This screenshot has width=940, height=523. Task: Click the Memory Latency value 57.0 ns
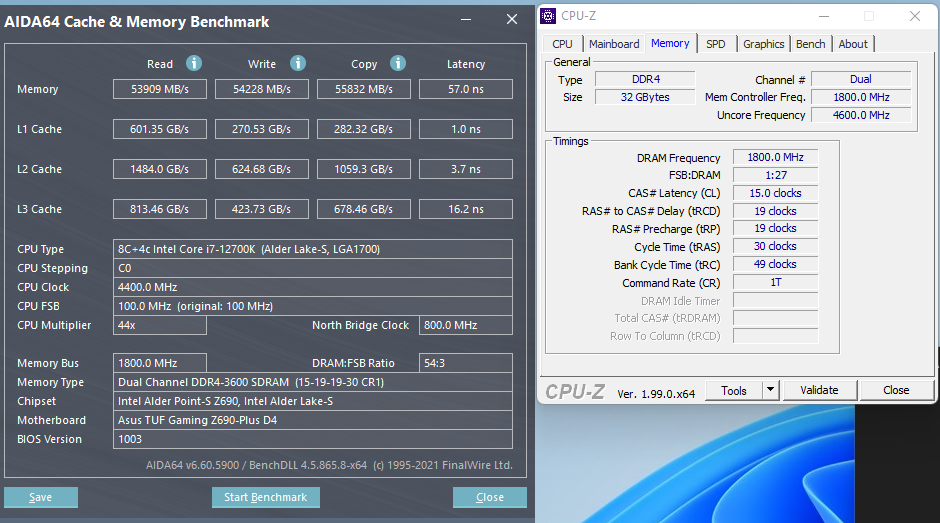pyautogui.click(x=466, y=89)
